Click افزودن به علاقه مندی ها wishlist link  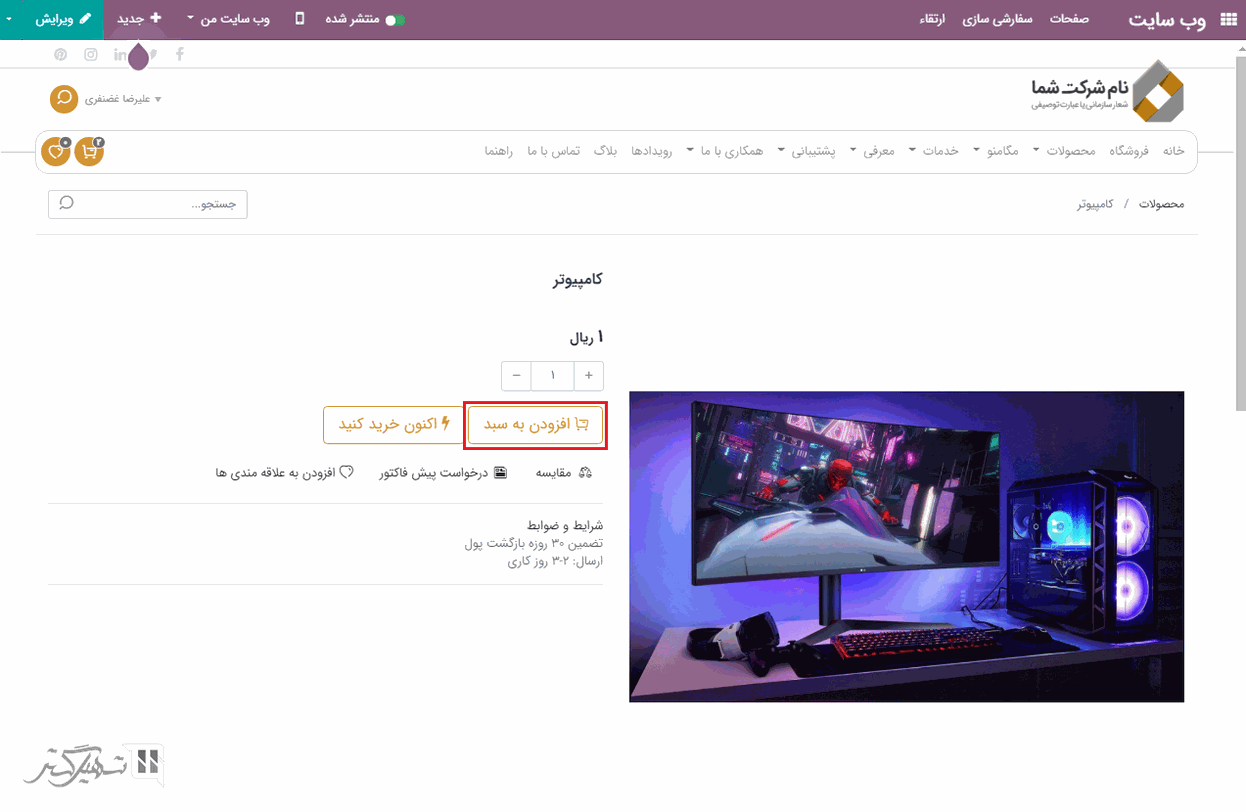pyautogui.click(x=284, y=472)
